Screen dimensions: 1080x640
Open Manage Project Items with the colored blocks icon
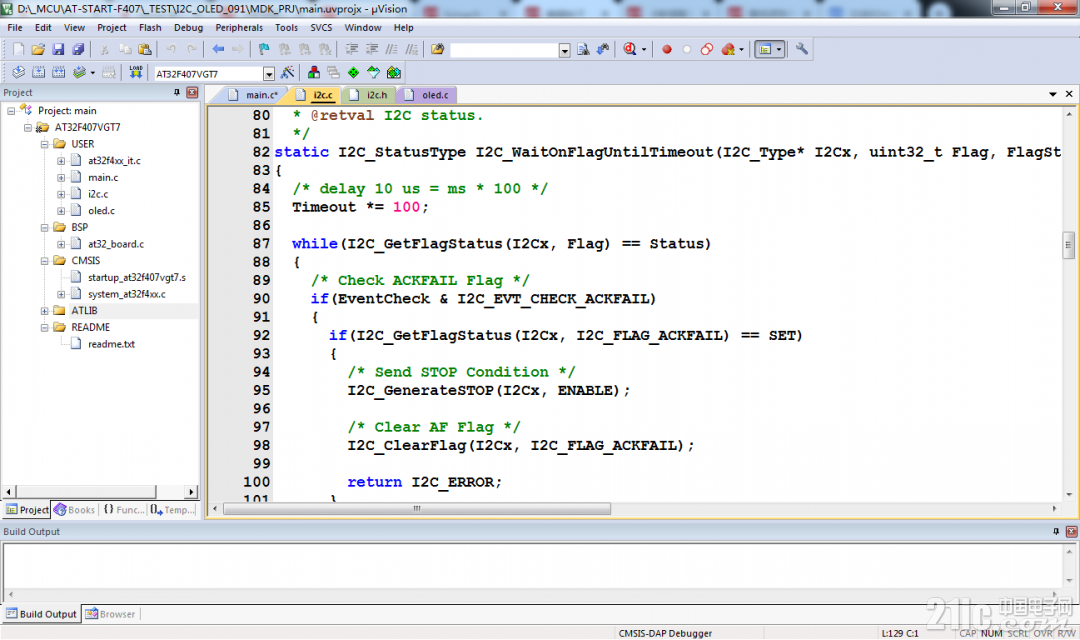pyautogui.click(x=313, y=72)
